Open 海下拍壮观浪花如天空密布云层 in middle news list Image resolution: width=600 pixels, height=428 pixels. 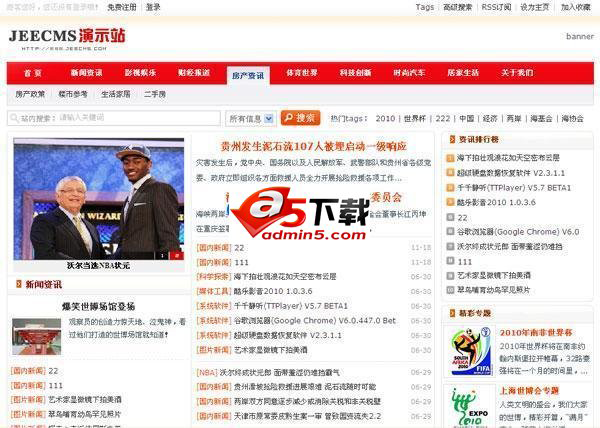point(285,277)
